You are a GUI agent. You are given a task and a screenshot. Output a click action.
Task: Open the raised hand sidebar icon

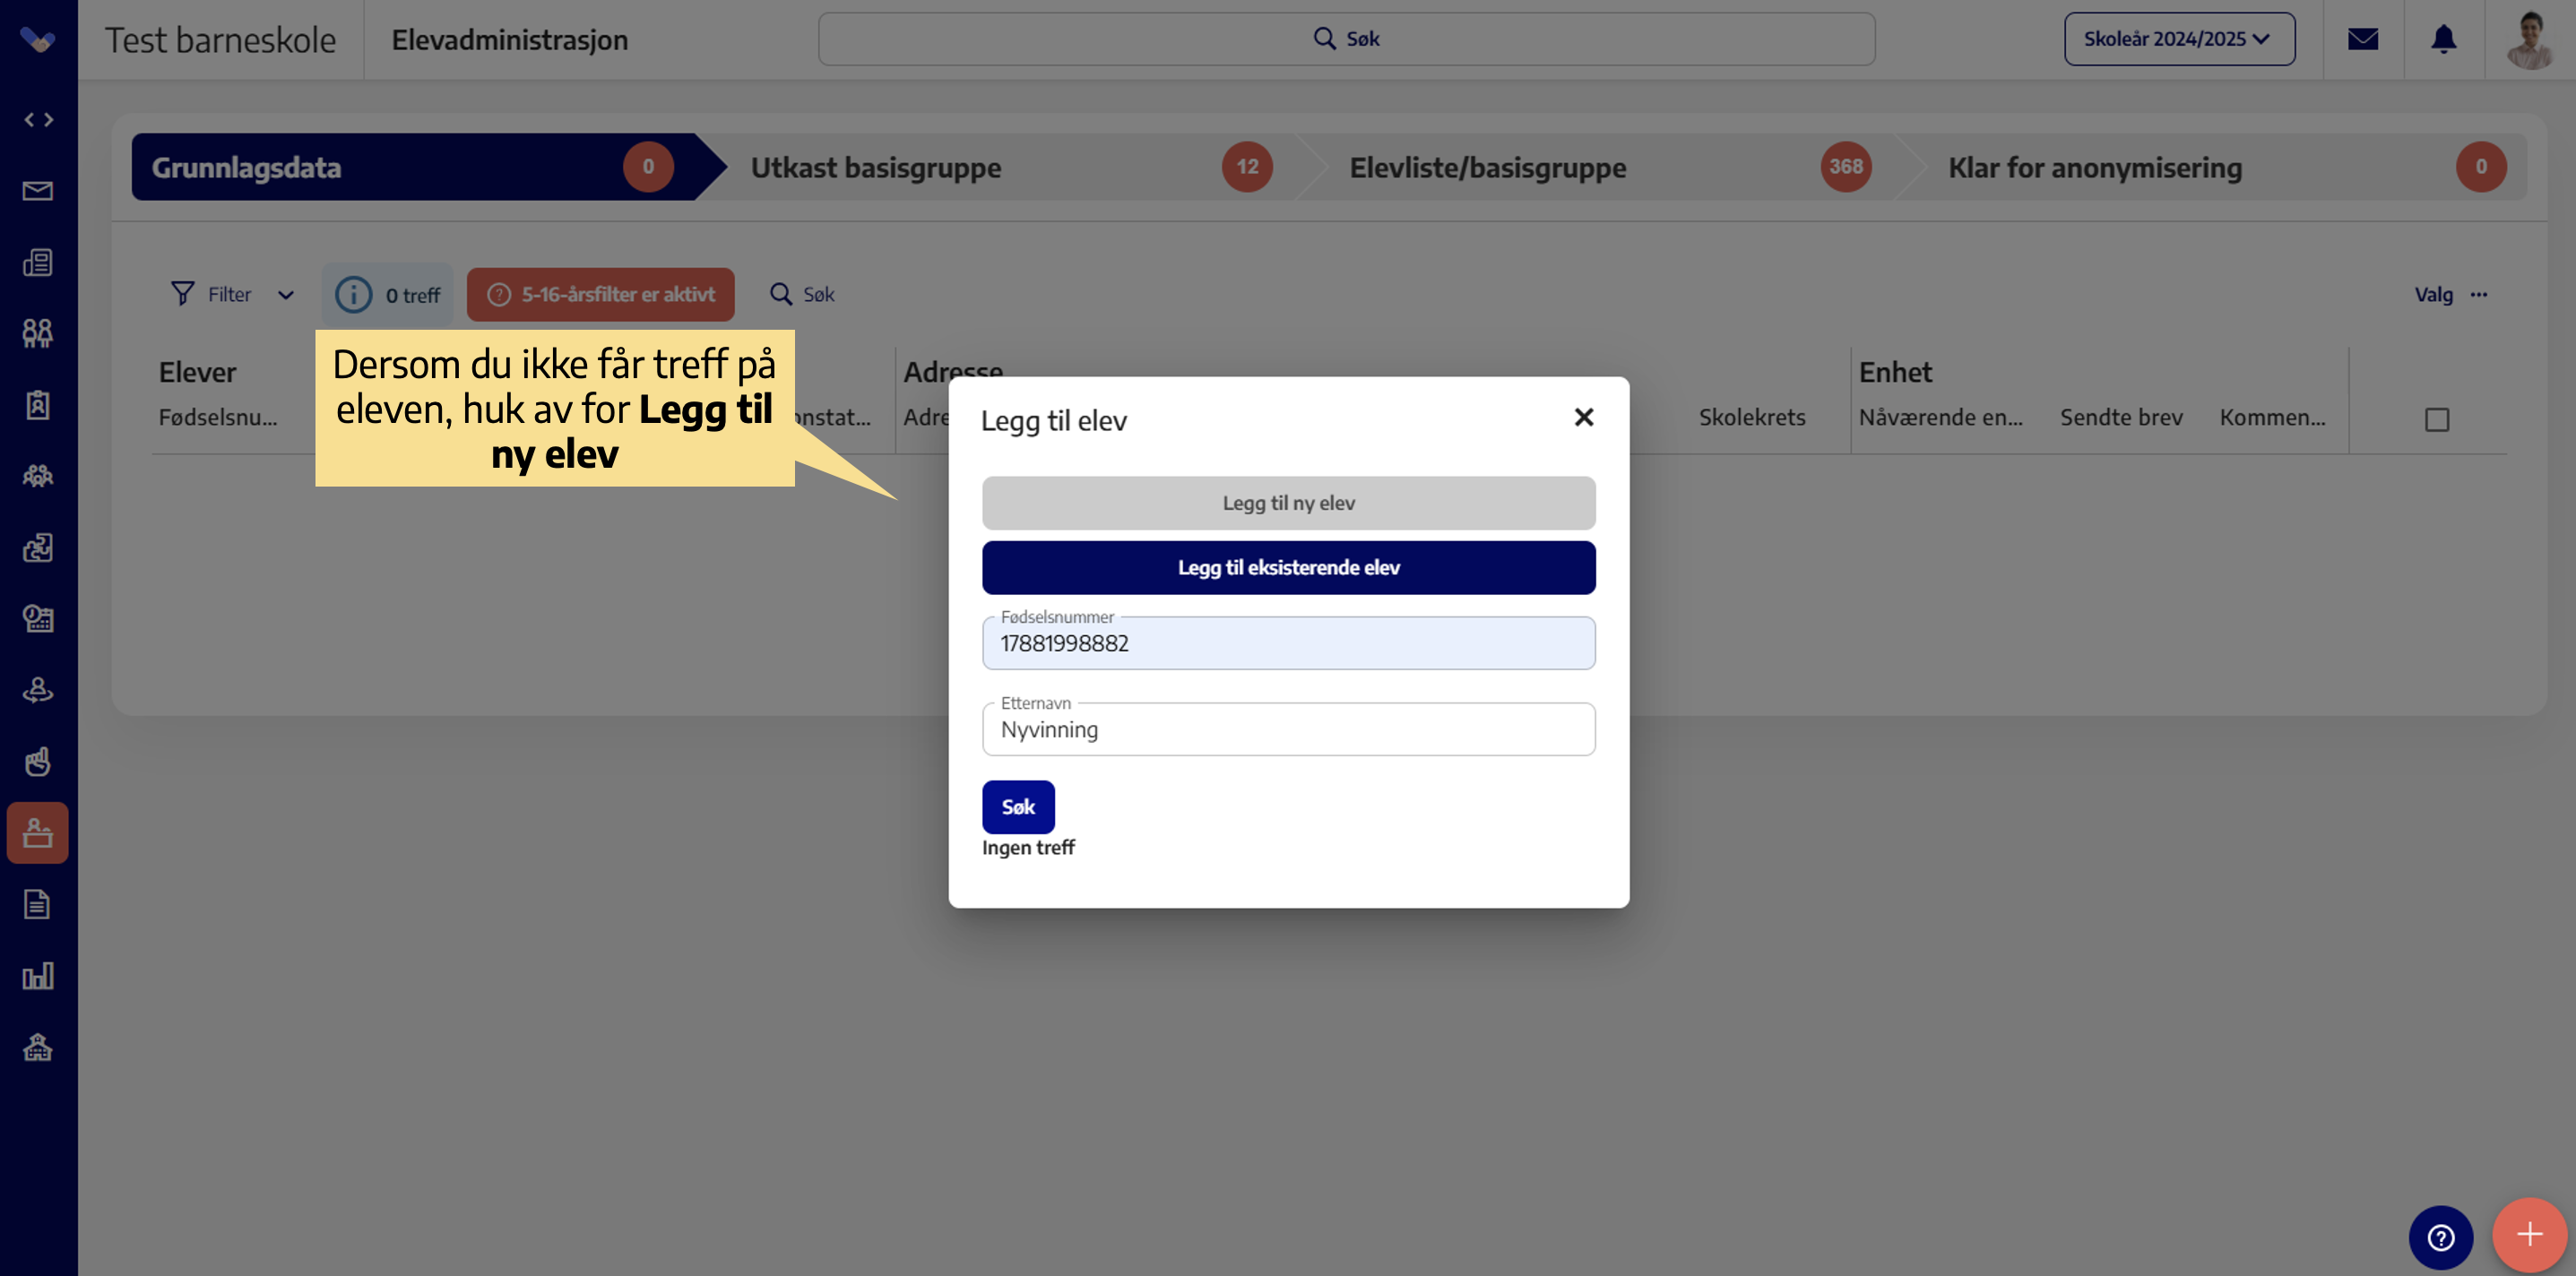38,762
